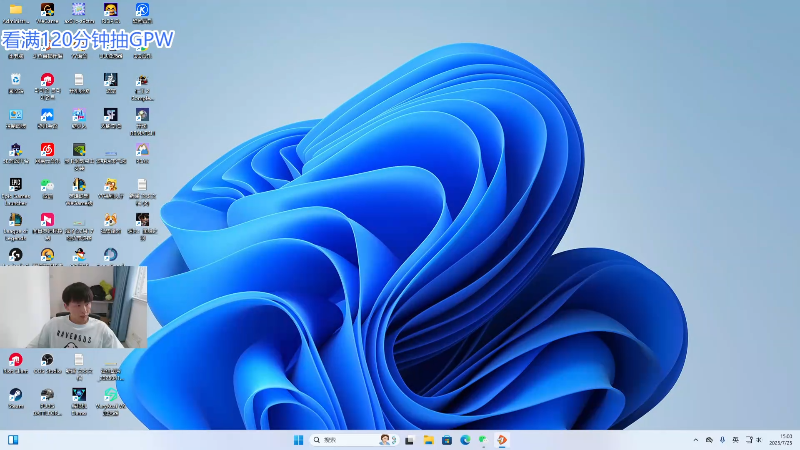Open the QQ penguin shortcut
The height and width of the screenshot is (450, 800).
(x=79, y=255)
